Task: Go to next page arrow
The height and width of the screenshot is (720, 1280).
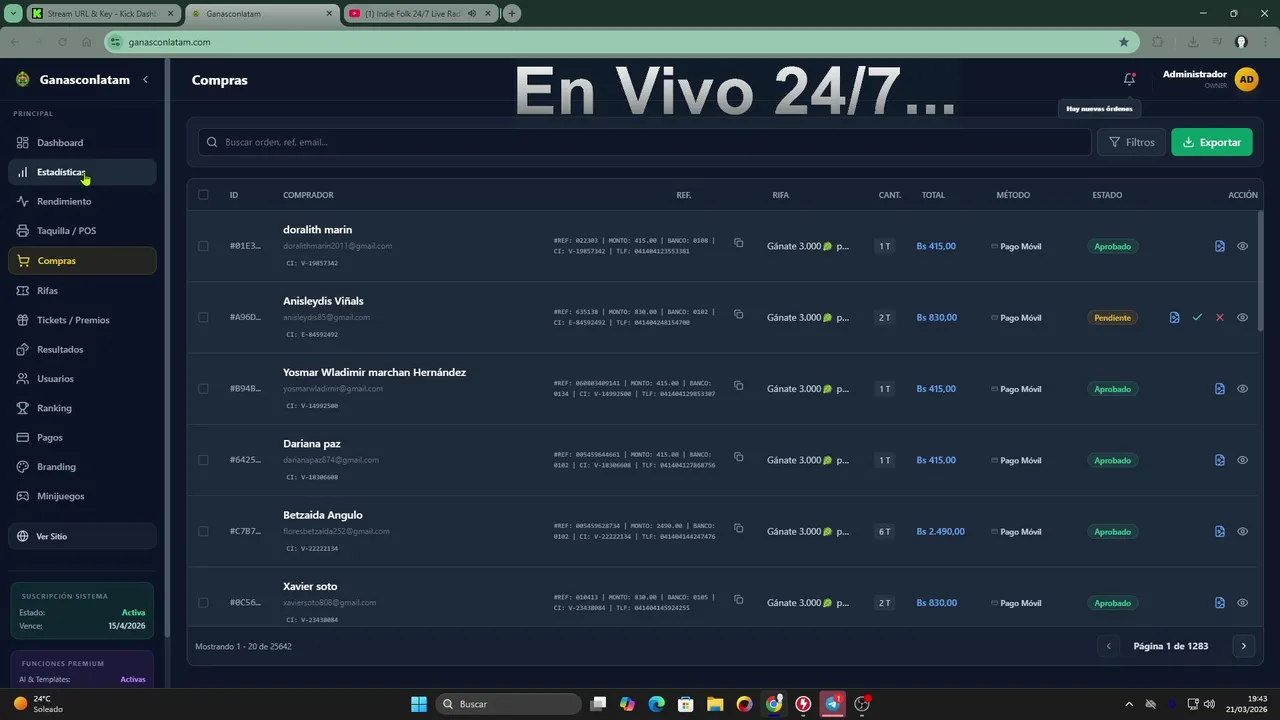Action: coord(1243,646)
